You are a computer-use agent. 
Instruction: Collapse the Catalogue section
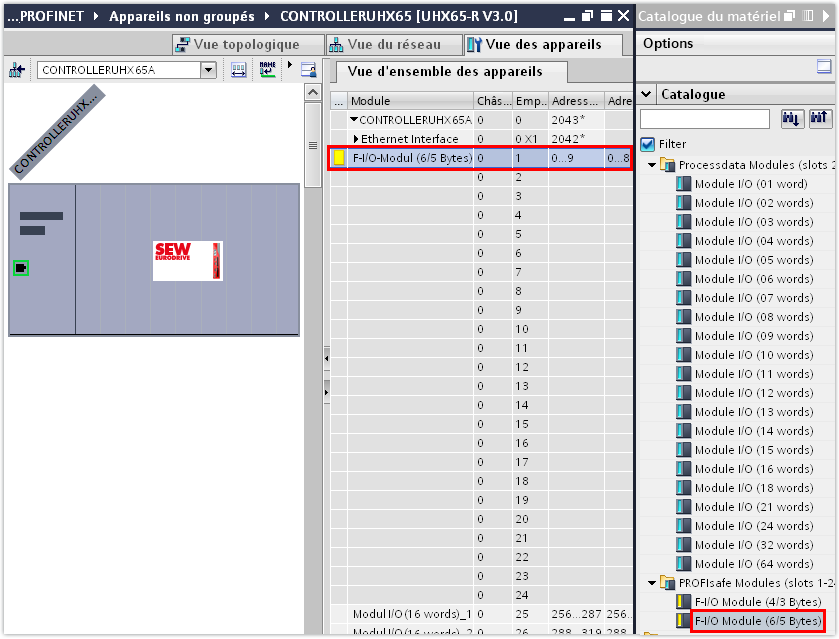(646, 94)
